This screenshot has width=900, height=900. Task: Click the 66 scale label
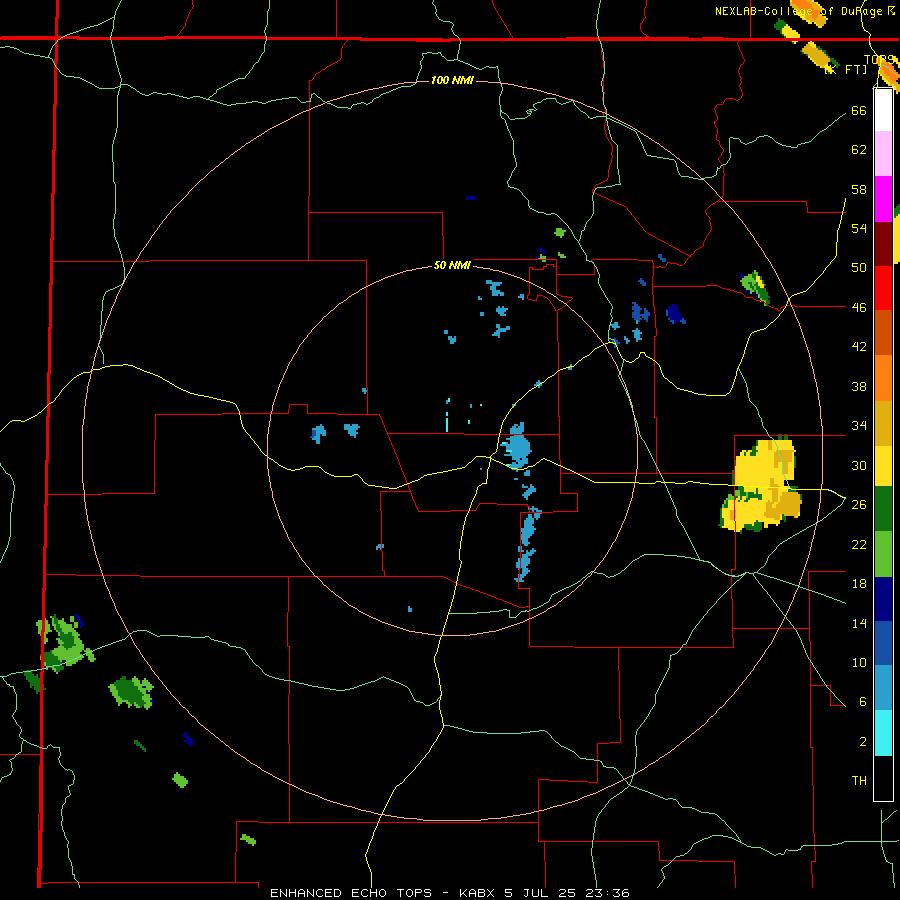click(x=859, y=110)
